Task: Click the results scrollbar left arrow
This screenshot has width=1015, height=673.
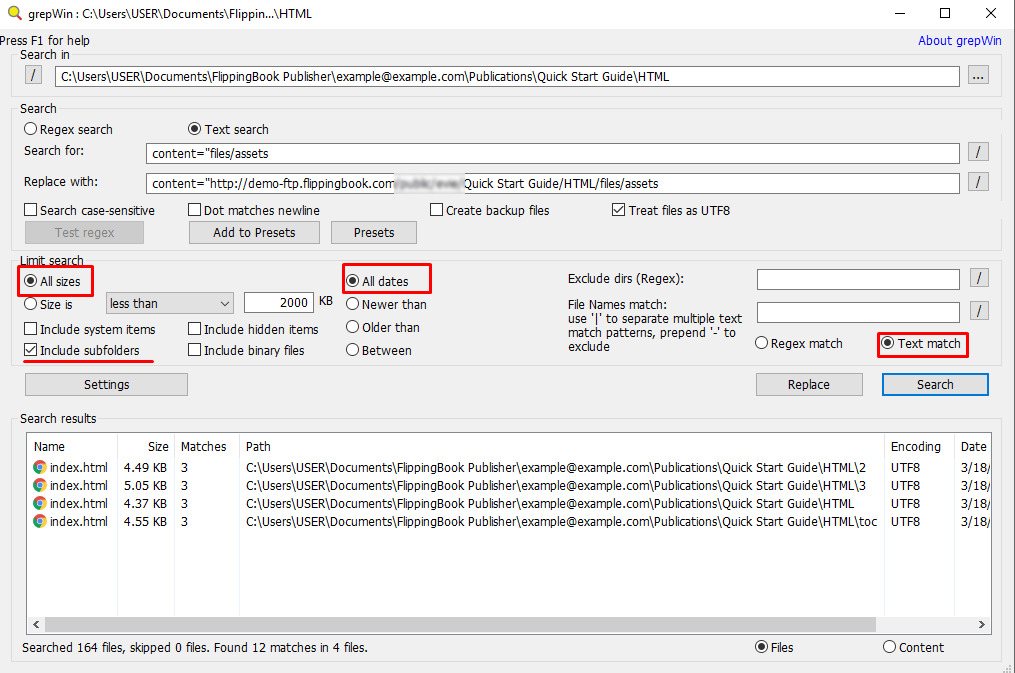Action: pyautogui.click(x=36, y=624)
